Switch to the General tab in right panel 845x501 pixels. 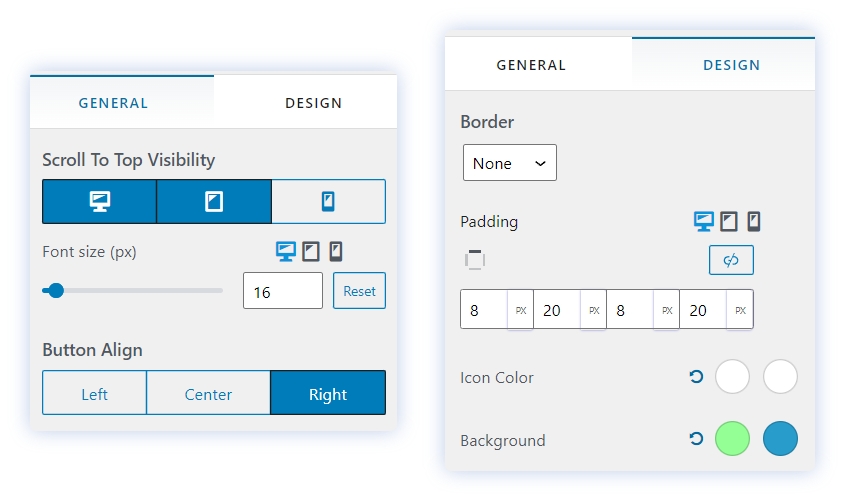tap(531, 65)
